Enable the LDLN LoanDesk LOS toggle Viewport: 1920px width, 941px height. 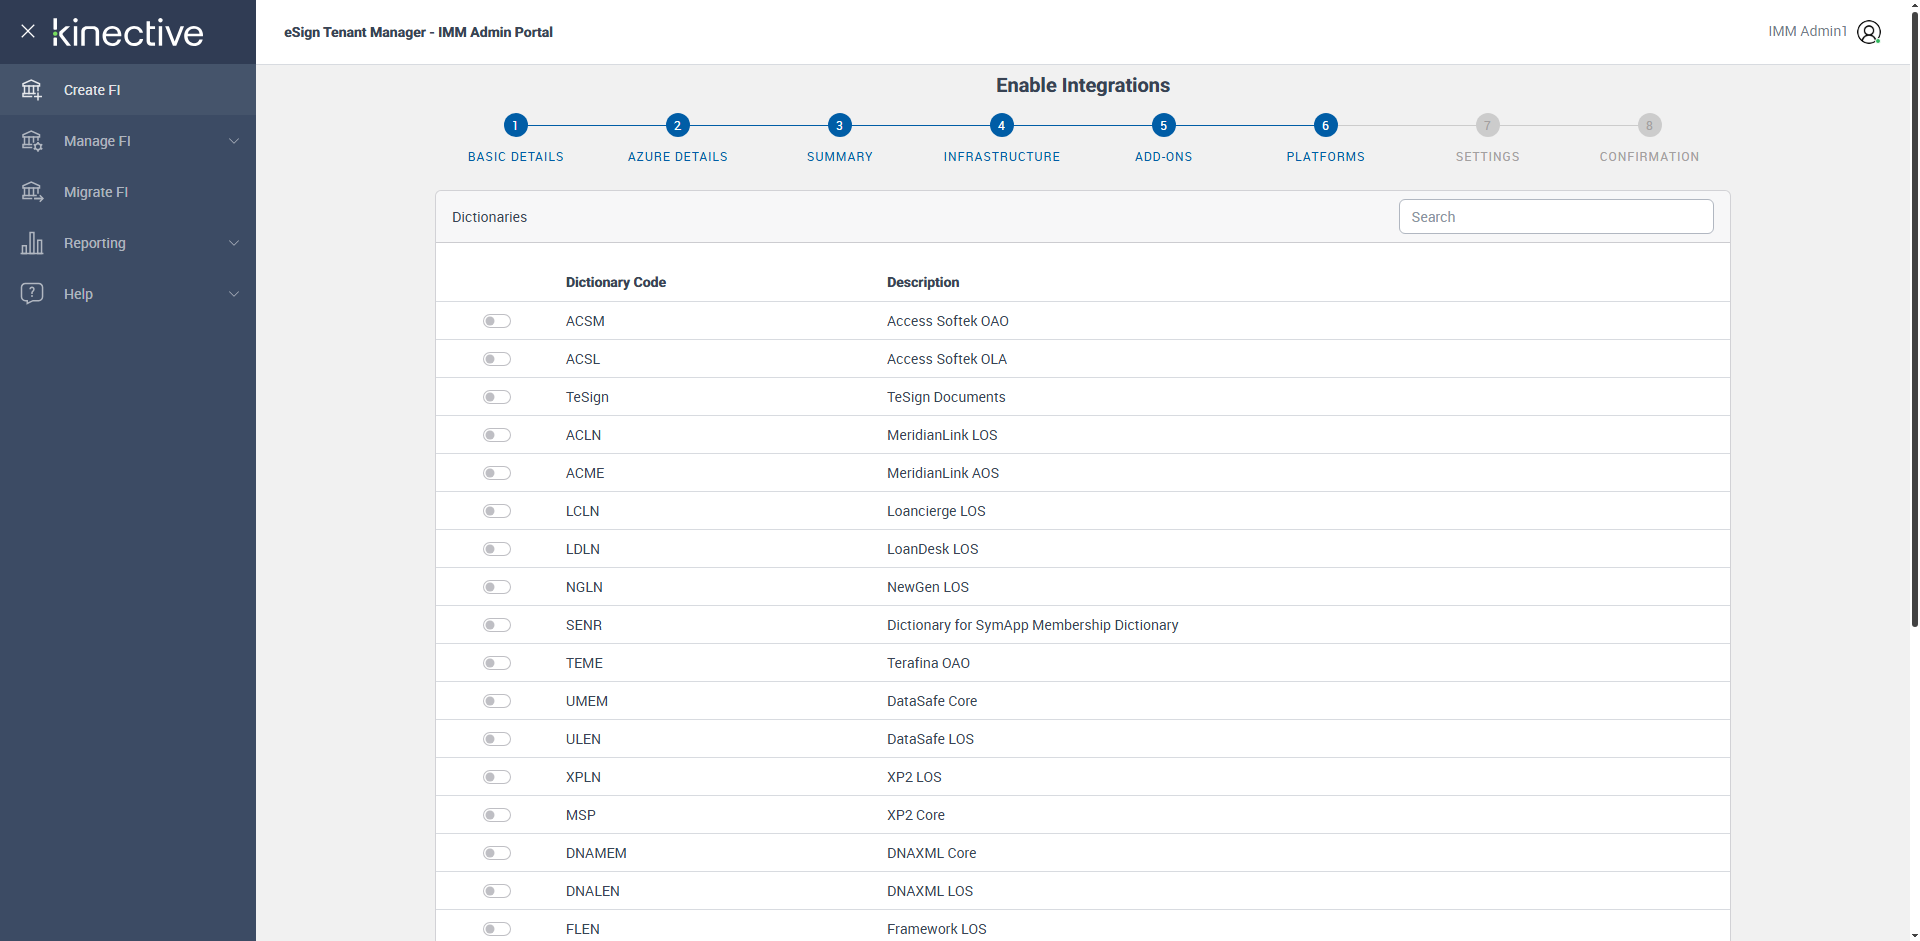point(497,549)
